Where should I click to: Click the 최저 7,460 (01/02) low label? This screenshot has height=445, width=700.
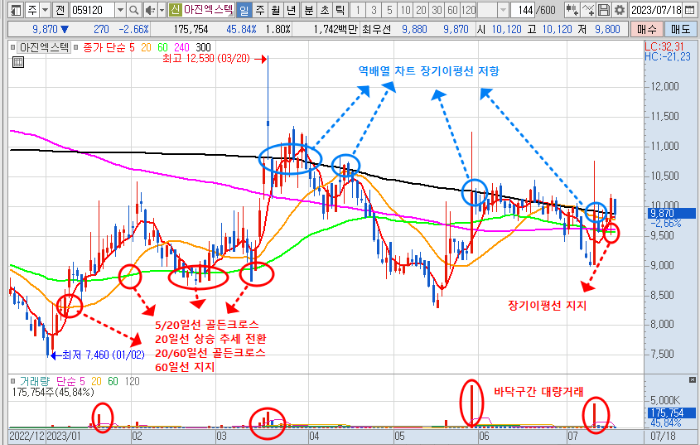point(103,355)
